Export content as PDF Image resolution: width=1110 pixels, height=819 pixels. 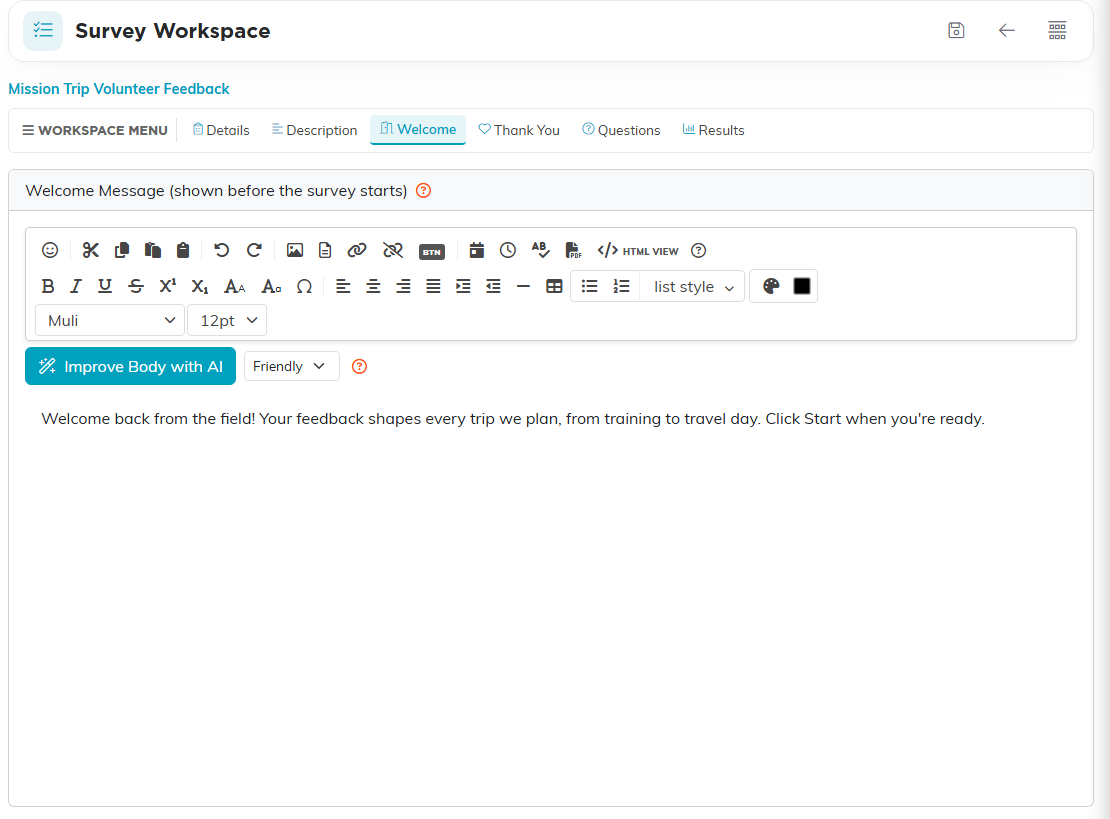[x=573, y=250]
